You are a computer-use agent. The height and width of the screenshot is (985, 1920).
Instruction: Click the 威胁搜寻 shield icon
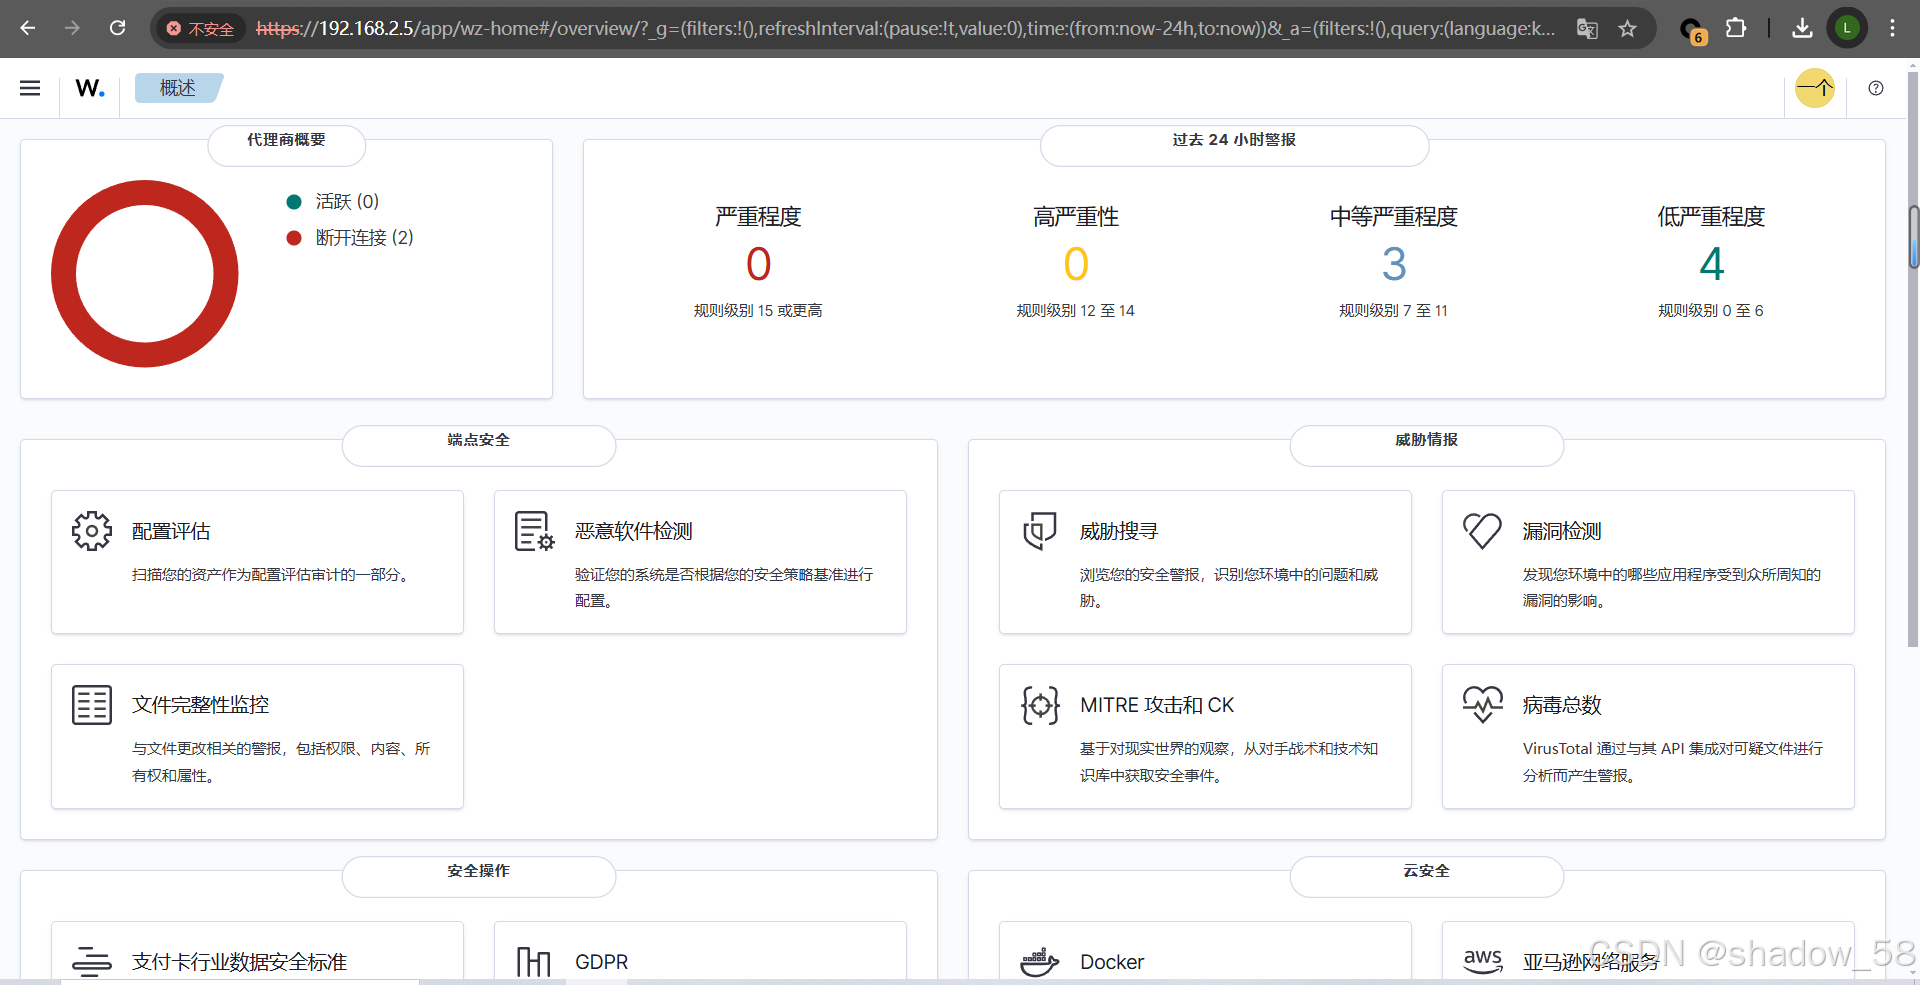click(x=1040, y=531)
